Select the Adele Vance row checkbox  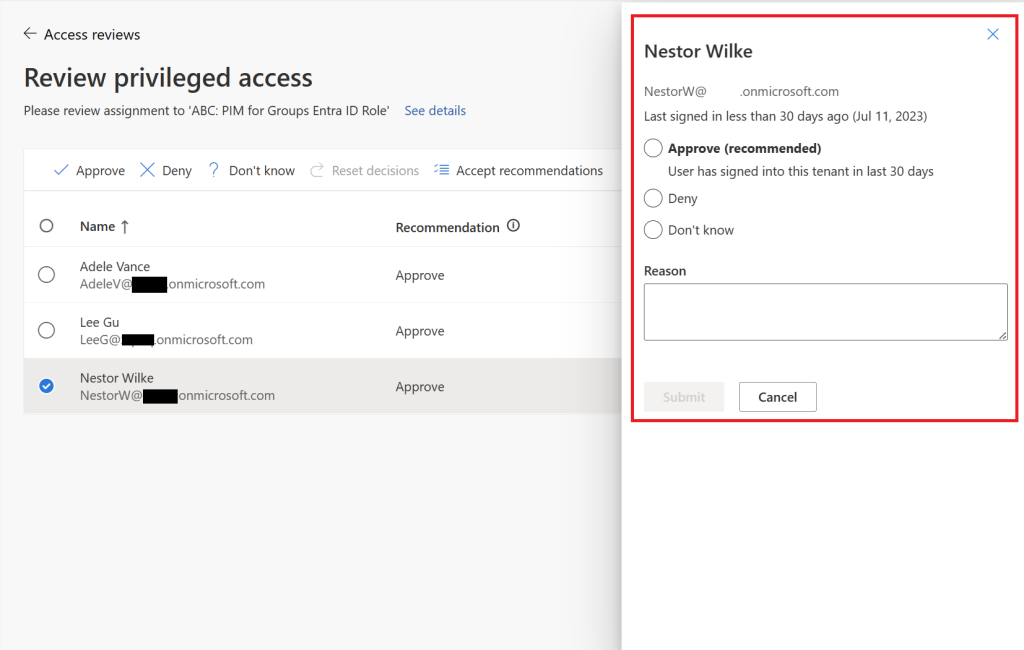pos(46,275)
